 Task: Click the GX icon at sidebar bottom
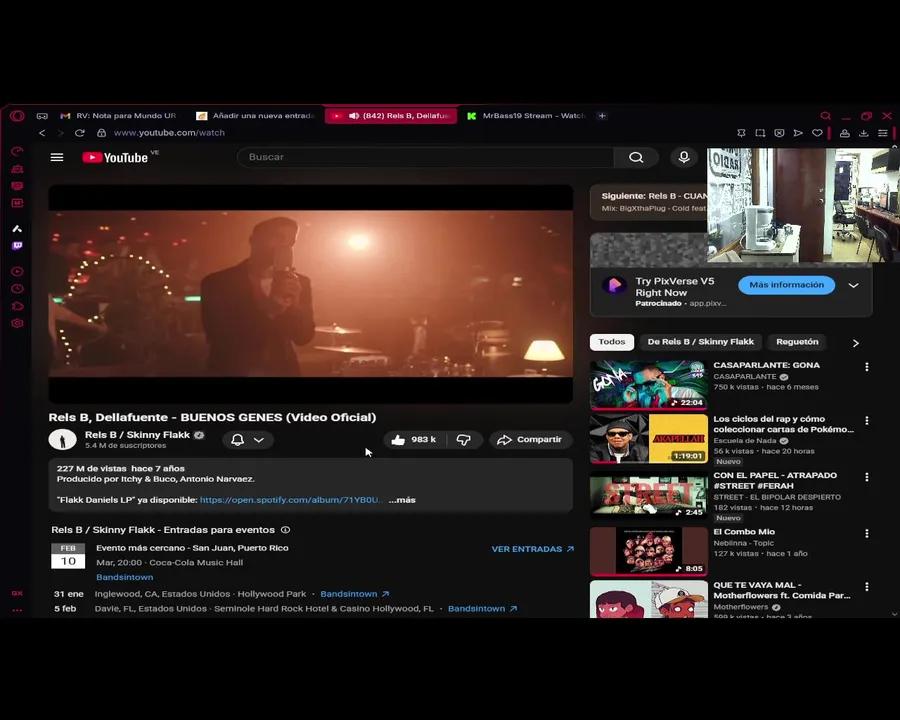pos(17,593)
